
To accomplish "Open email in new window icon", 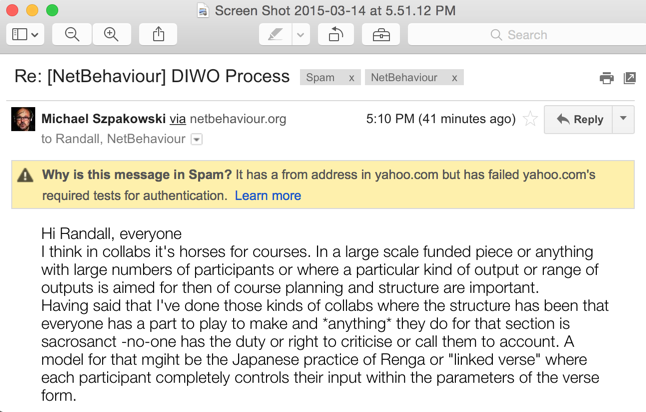I will pos(630,77).
